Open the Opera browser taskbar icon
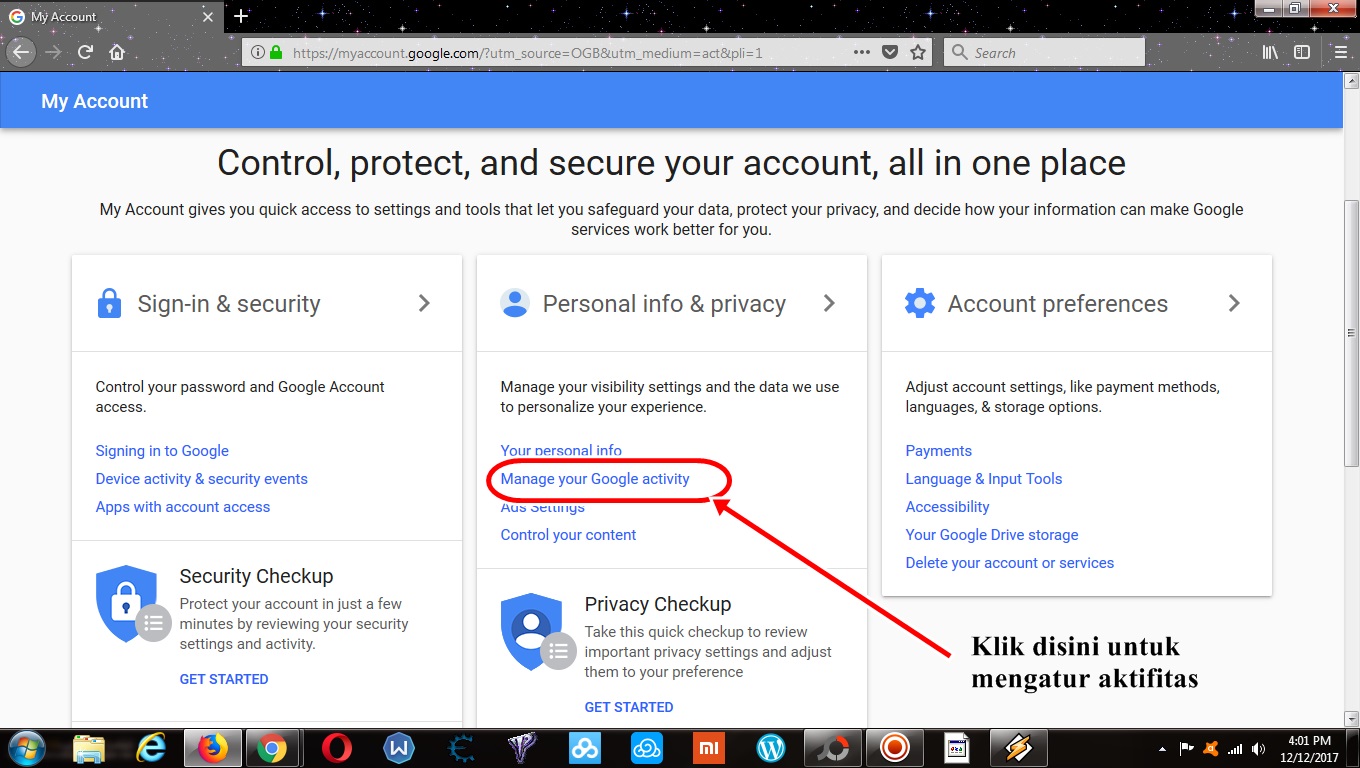Screen dimensions: 1360x768 pos(336,747)
